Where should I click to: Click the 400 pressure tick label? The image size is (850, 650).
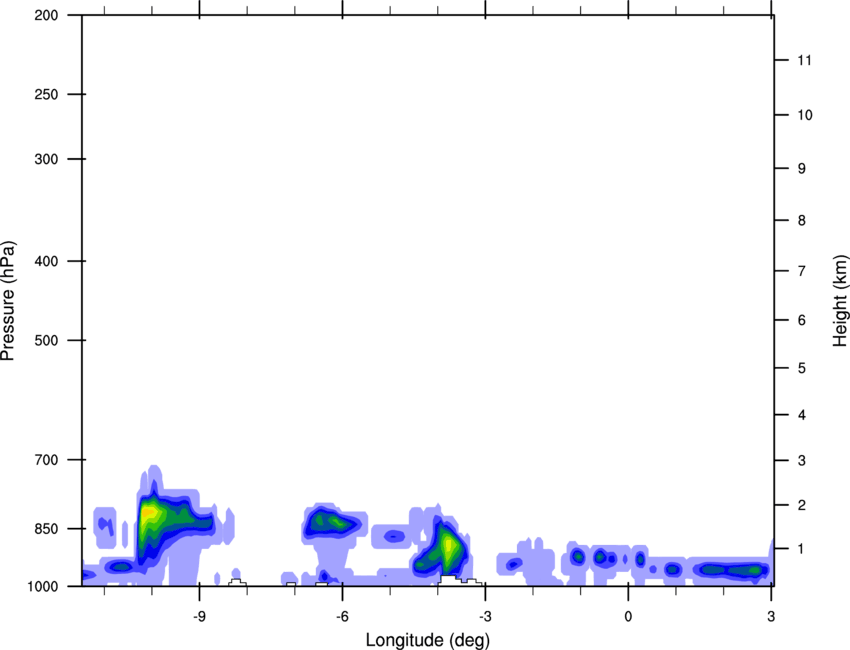(46, 261)
